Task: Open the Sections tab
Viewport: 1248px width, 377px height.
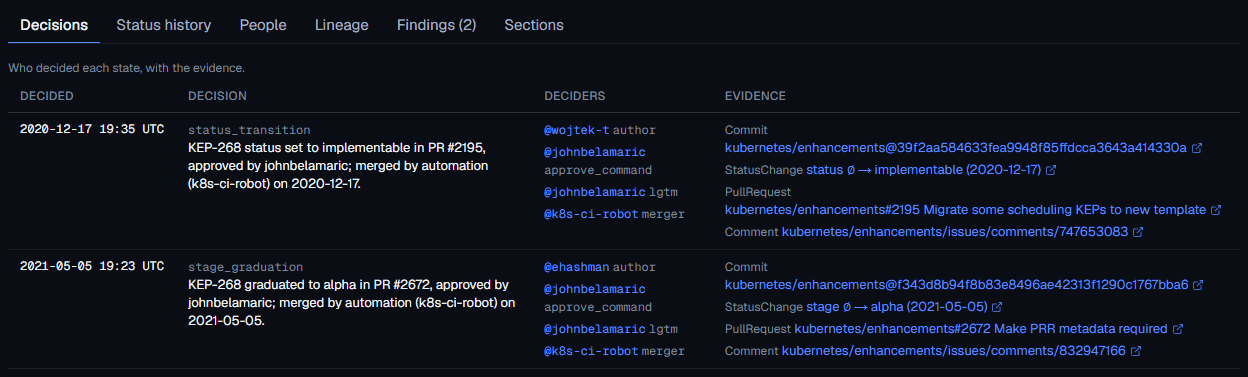Action: coord(534,25)
